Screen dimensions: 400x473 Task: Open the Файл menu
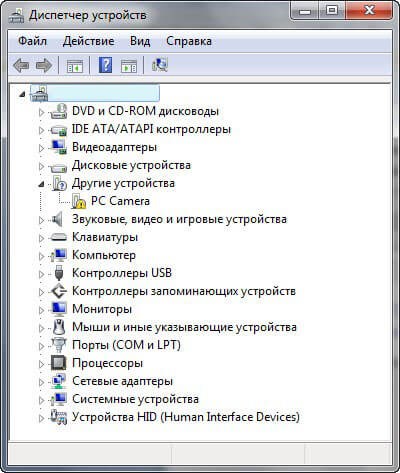coord(32,41)
